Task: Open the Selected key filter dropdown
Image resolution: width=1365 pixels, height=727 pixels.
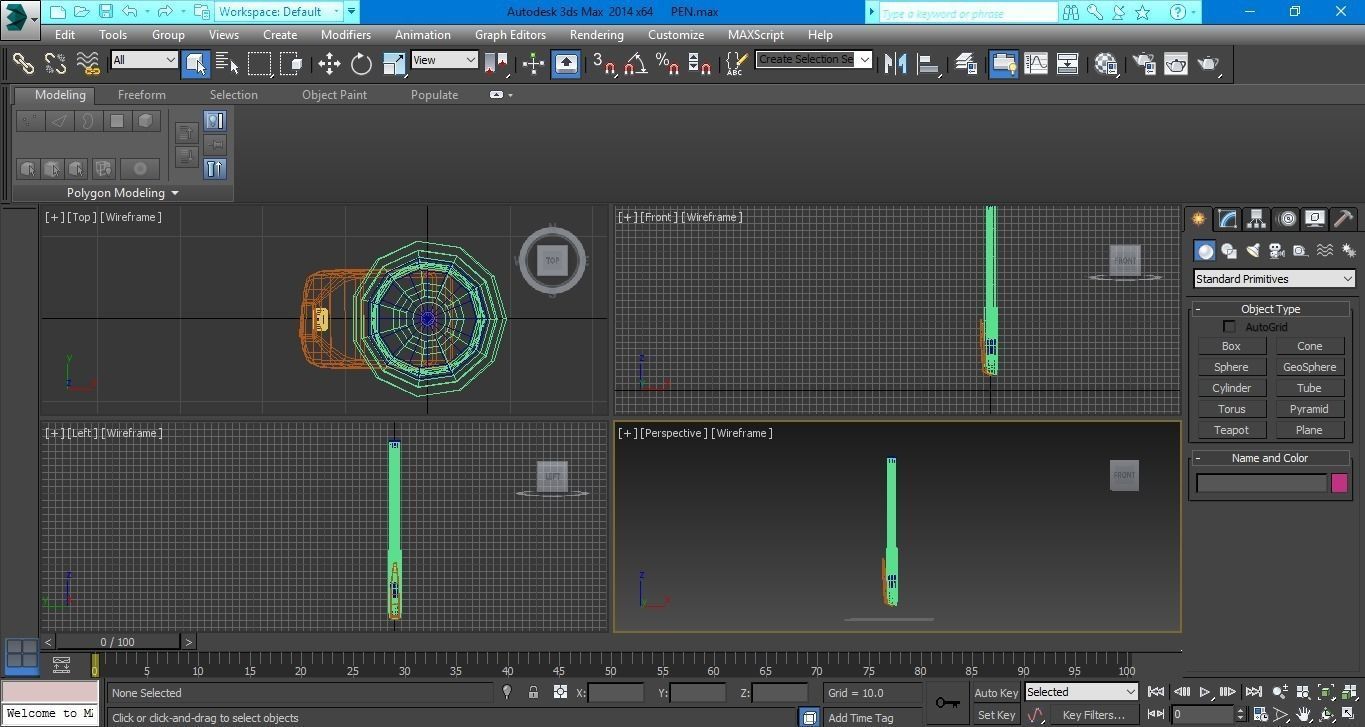Action: click(1081, 692)
